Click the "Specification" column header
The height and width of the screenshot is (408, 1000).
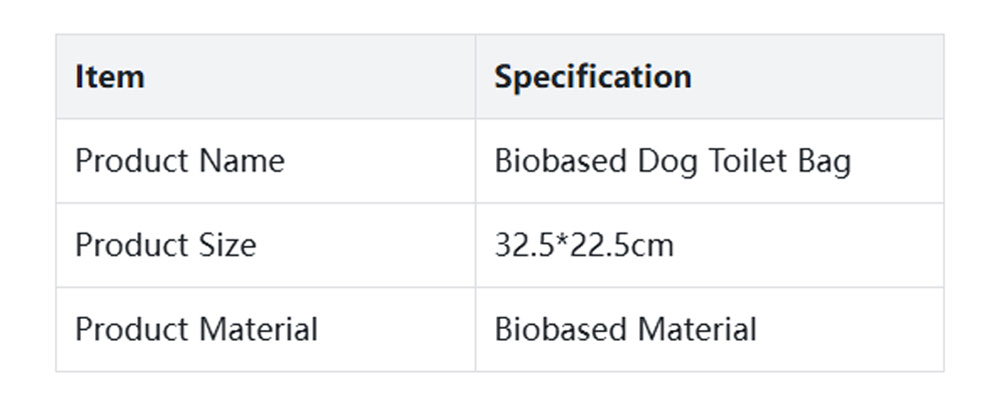tap(592, 77)
